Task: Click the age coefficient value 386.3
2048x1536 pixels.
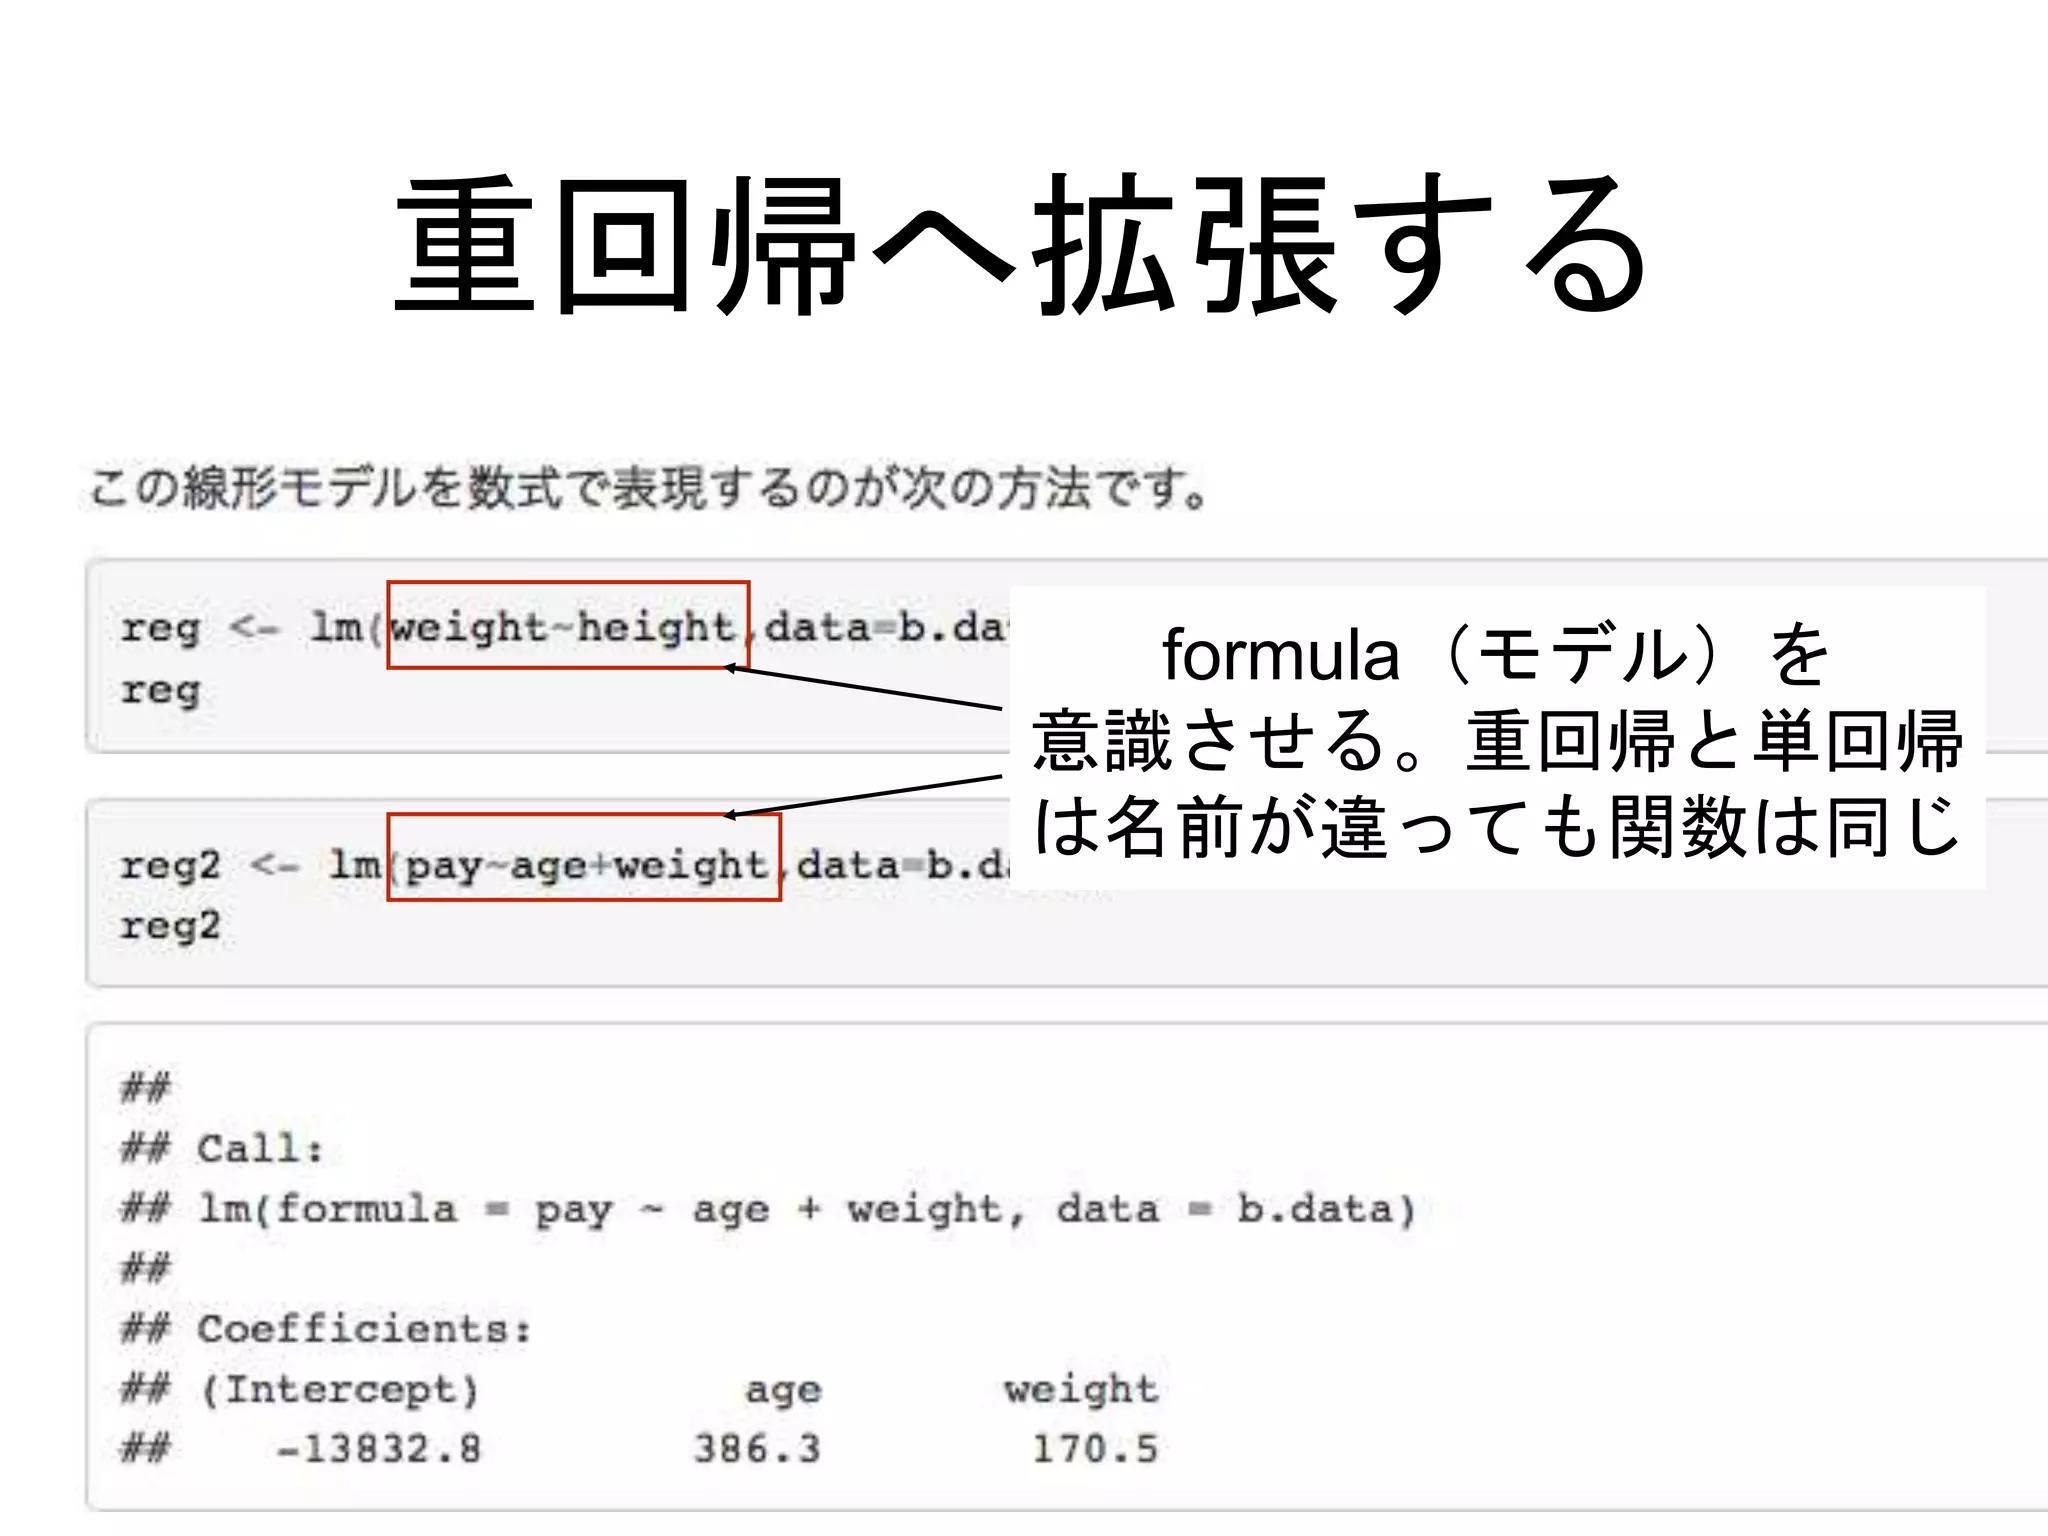Action: (x=757, y=1449)
